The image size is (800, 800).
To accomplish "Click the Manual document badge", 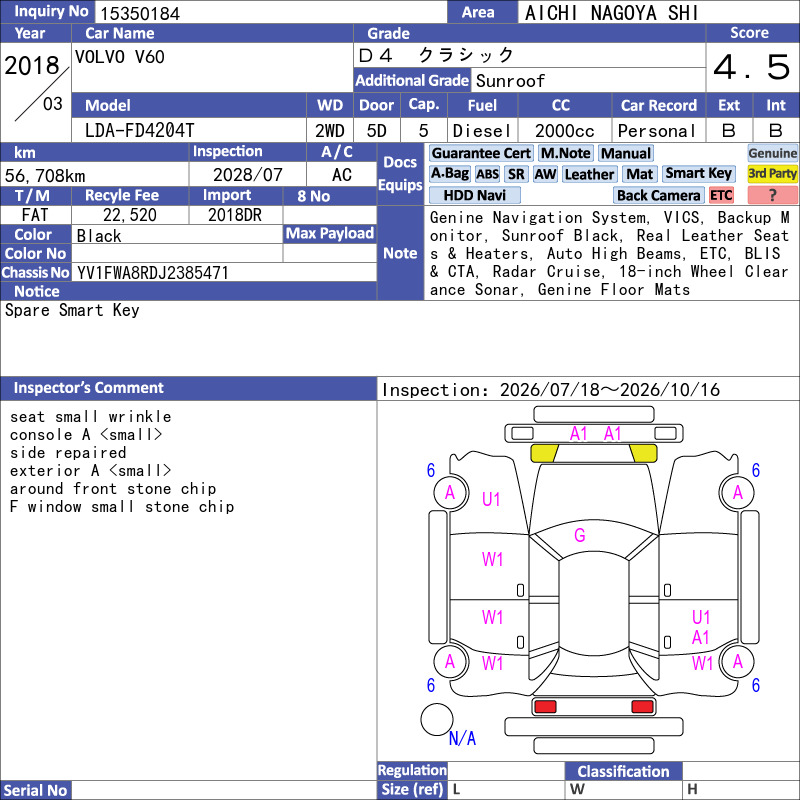I will [626, 153].
